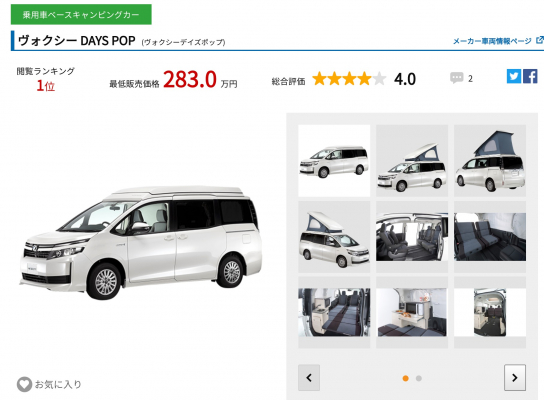The width and height of the screenshot is (544, 400).
Task: Select thumbnail of pop-up roof right-facing van
Action: (x=334, y=237)
